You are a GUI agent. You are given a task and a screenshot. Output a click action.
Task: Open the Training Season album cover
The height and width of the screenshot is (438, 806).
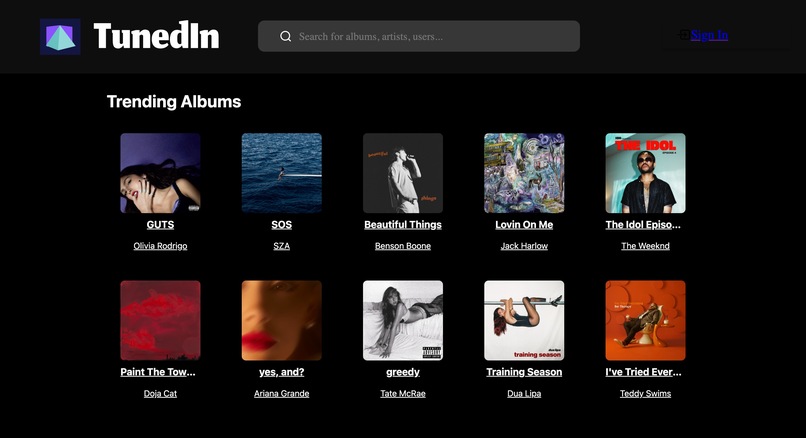(524, 320)
